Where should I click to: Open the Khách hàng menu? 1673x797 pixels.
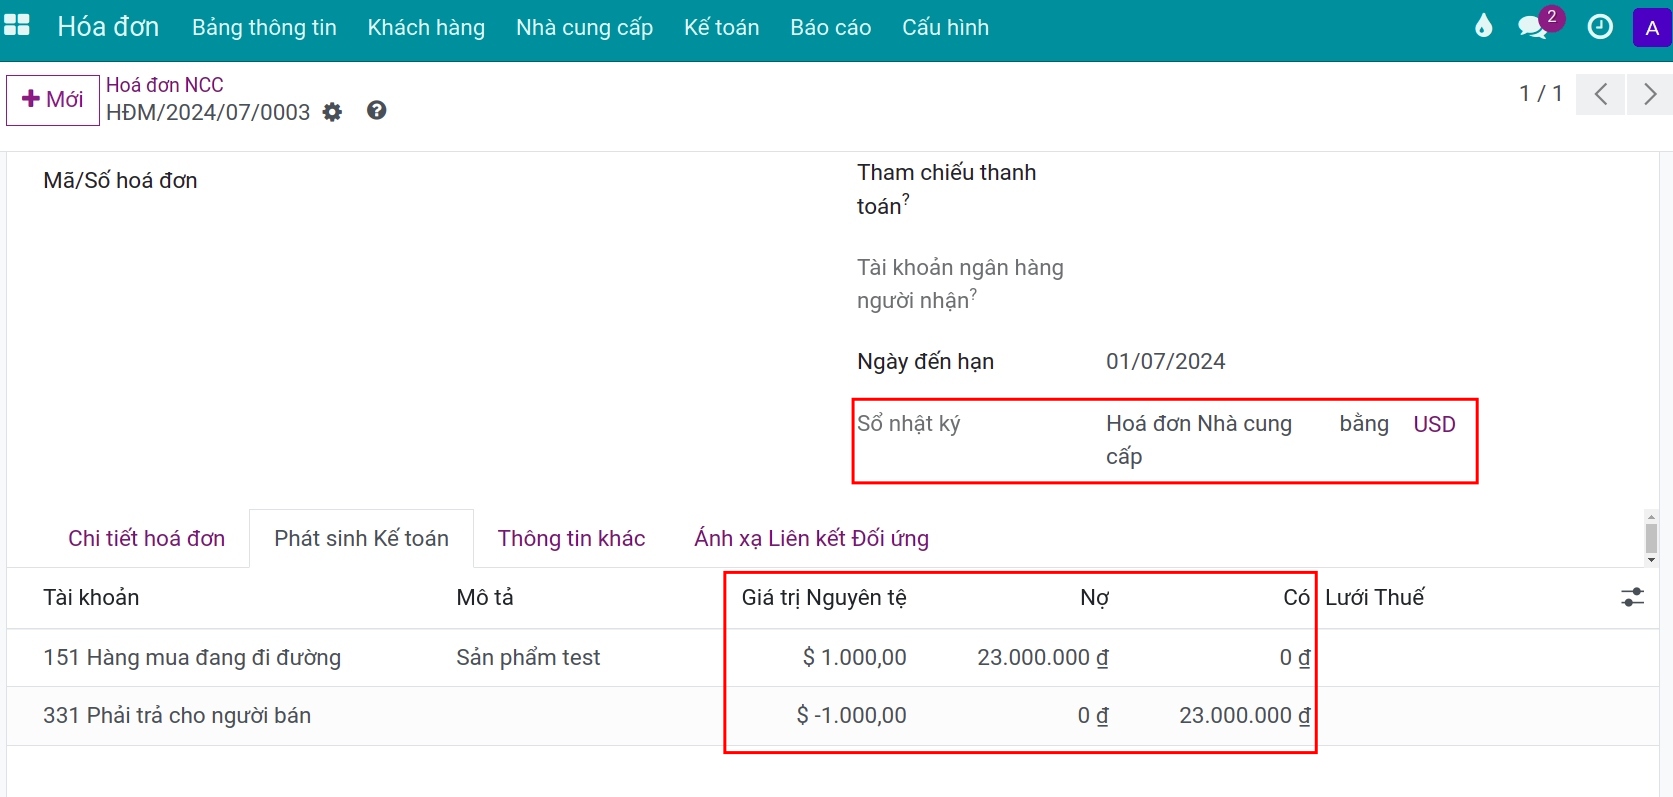[x=426, y=28]
